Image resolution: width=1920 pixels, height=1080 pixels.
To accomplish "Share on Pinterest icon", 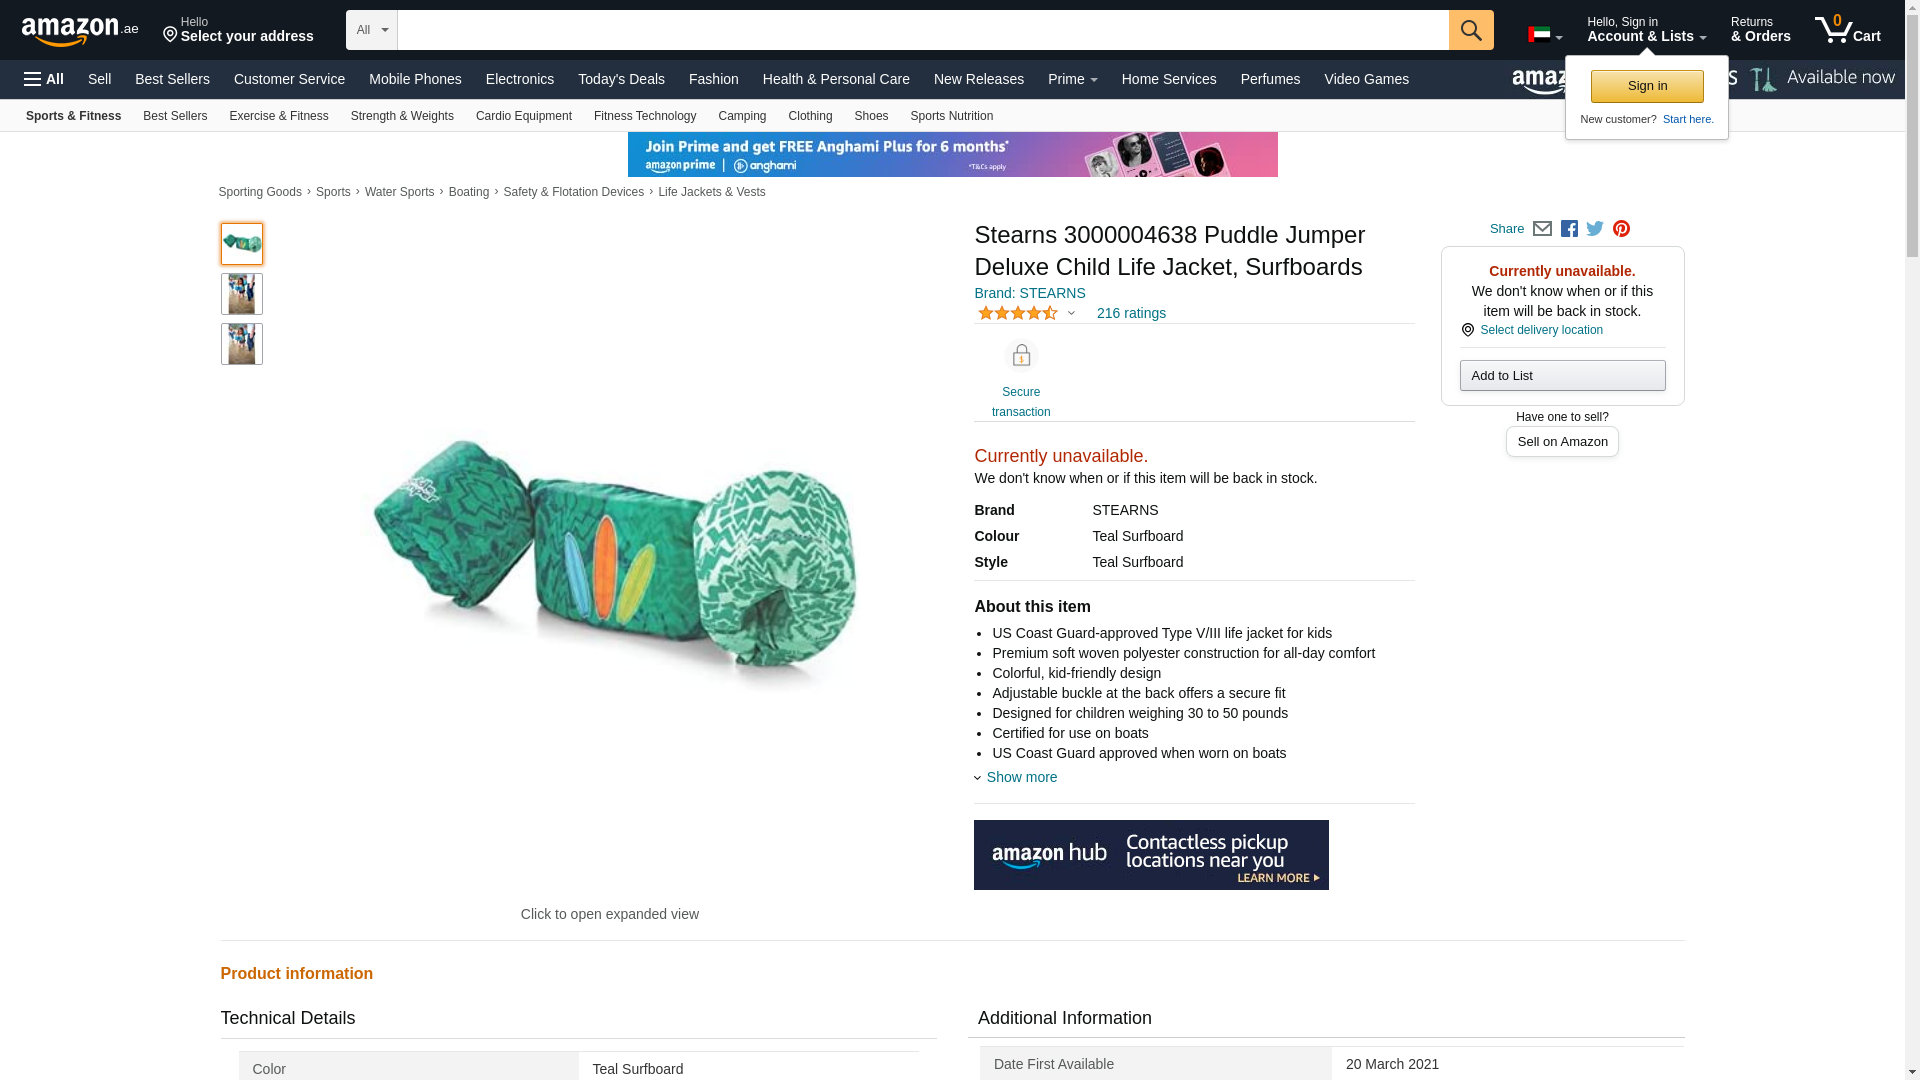I will coord(1621,229).
